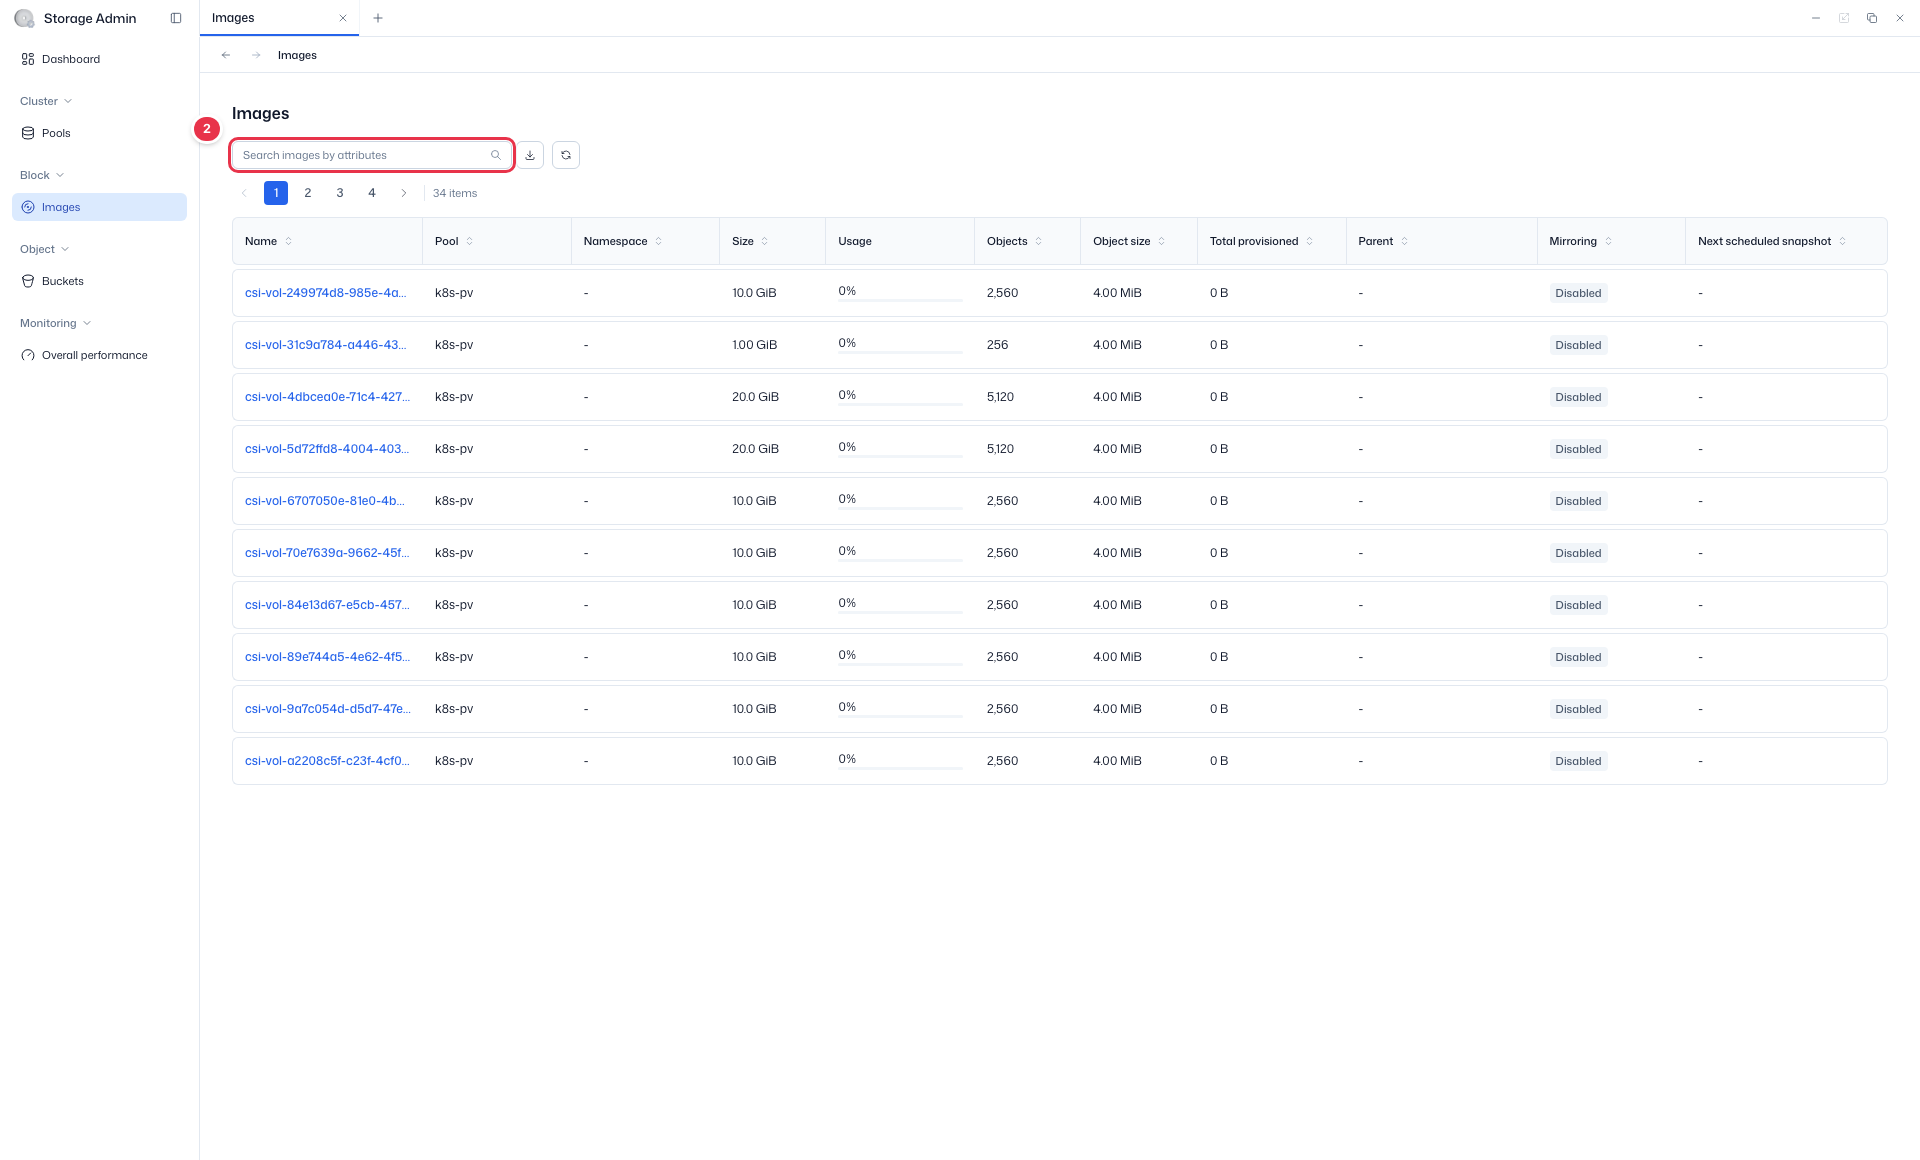The width and height of the screenshot is (1920, 1160).
Task: Sort by Object size column
Action: [x=1162, y=241]
